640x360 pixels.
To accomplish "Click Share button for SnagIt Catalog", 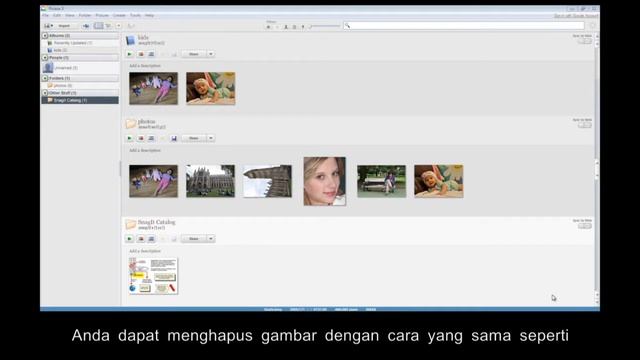I will click(194, 239).
